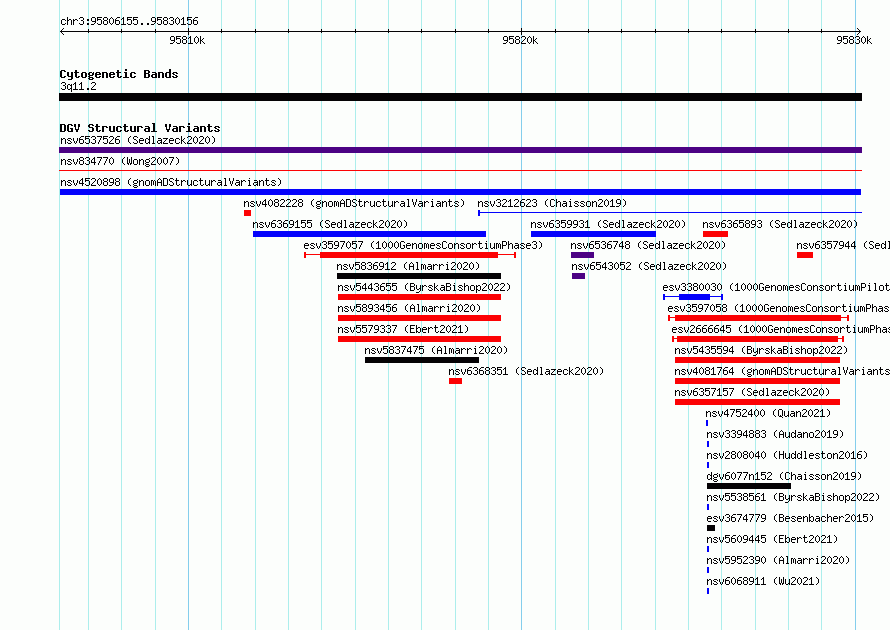The width and height of the screenshot is (890, 630).
Task: Open nsv5579337 (Ebert2021) label
Action: 403,329
